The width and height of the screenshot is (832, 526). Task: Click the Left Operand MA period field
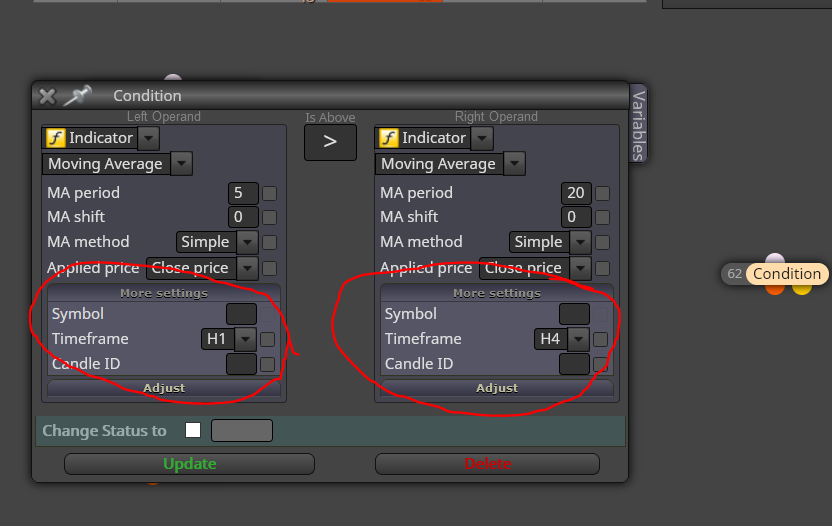(243, 193)
